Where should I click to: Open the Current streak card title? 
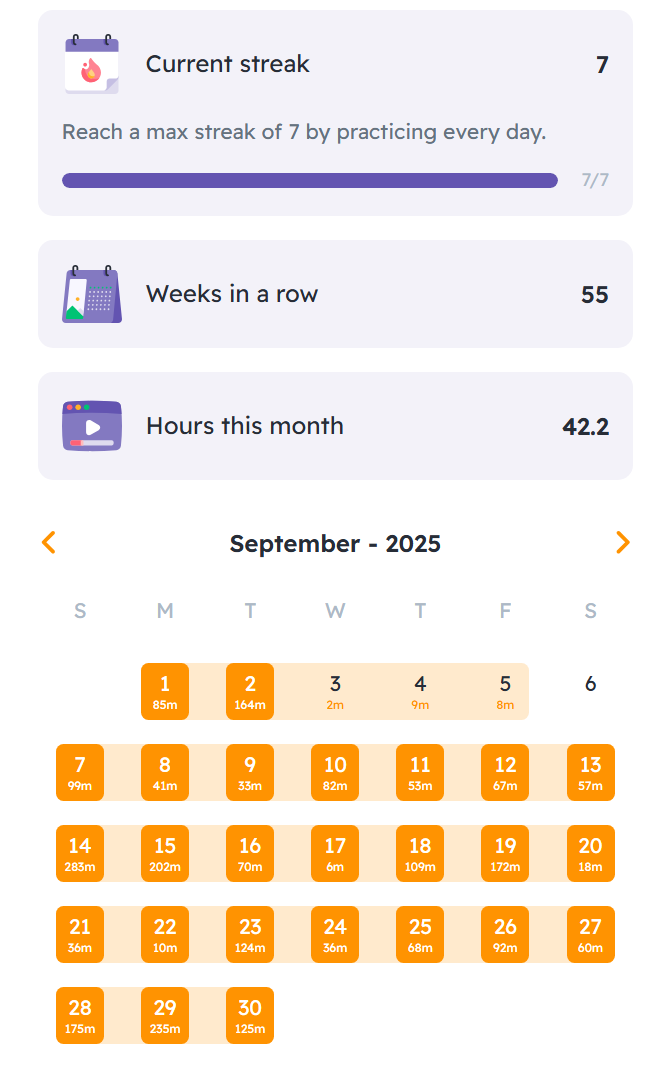click(x=228, y=64)
